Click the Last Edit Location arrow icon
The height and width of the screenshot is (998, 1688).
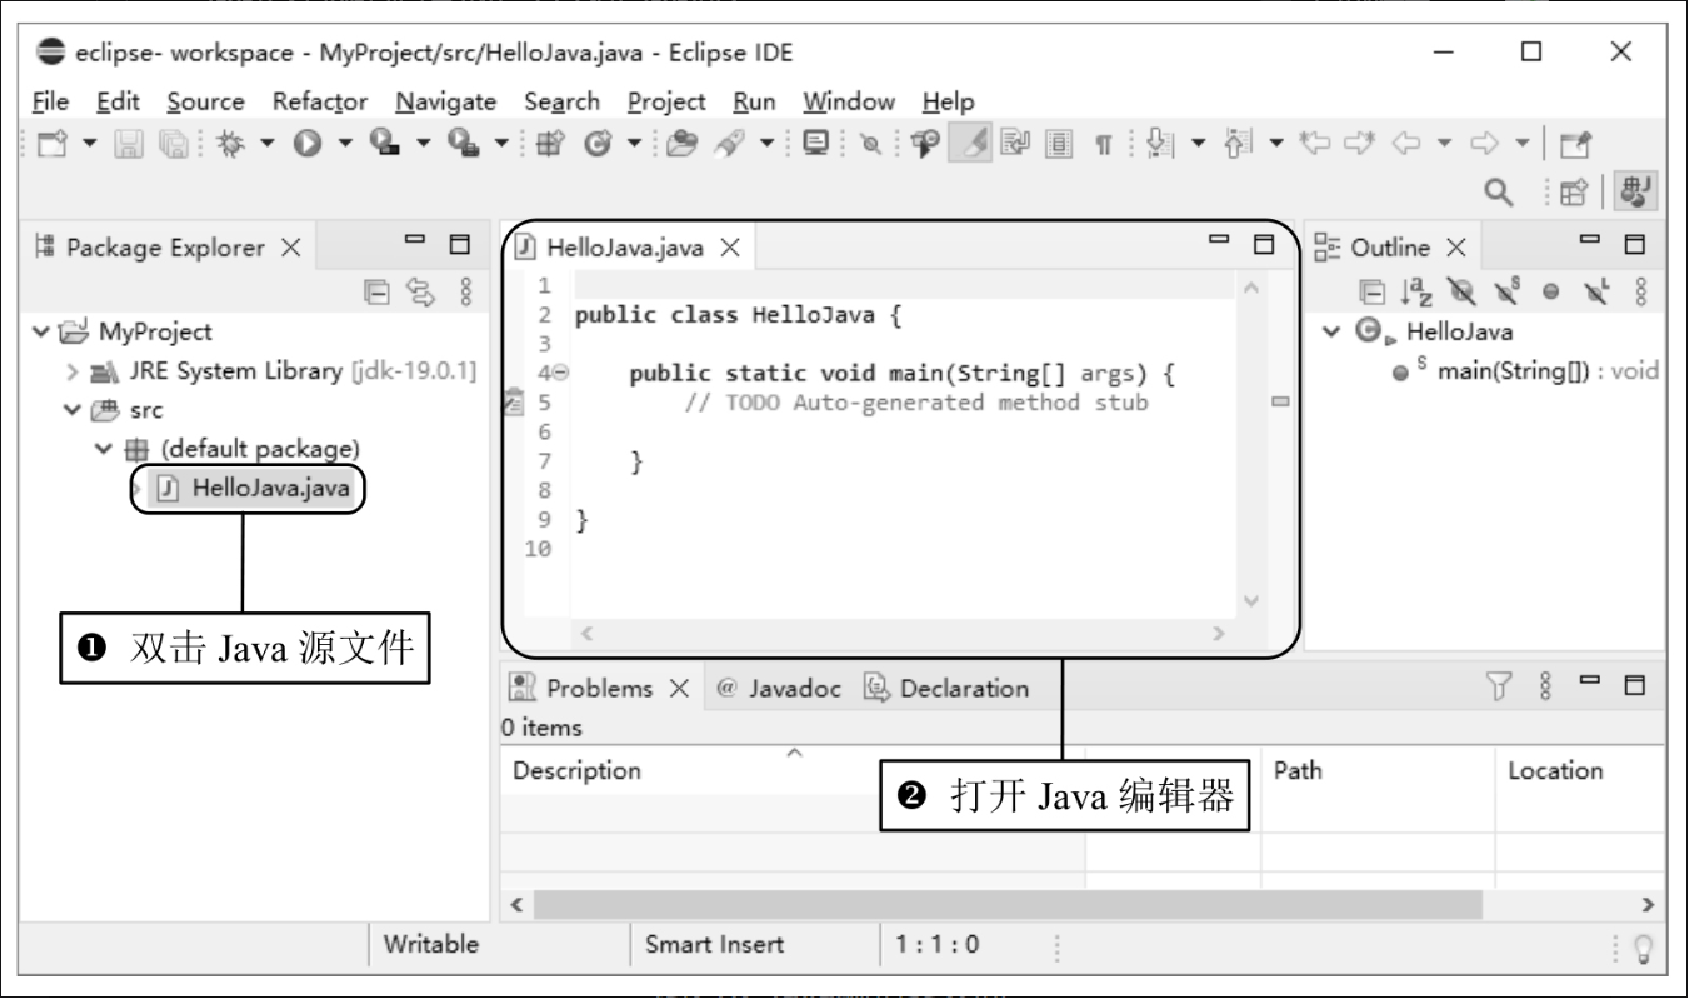1314,144
